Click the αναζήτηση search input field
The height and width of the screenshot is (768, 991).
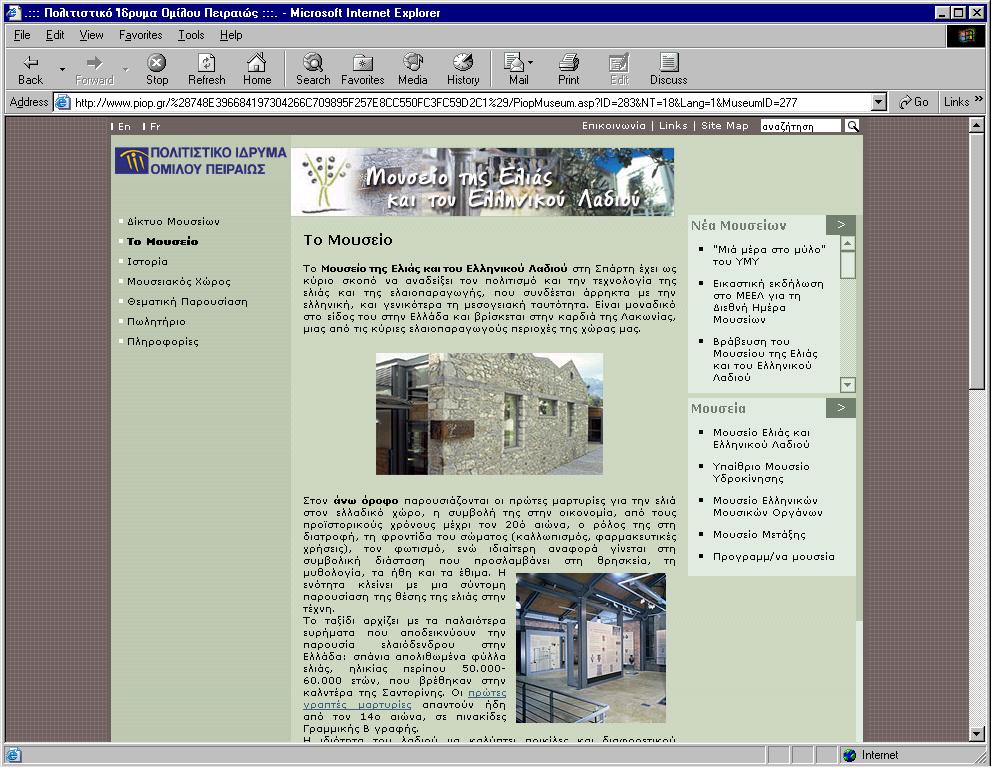tap(801, 126)
